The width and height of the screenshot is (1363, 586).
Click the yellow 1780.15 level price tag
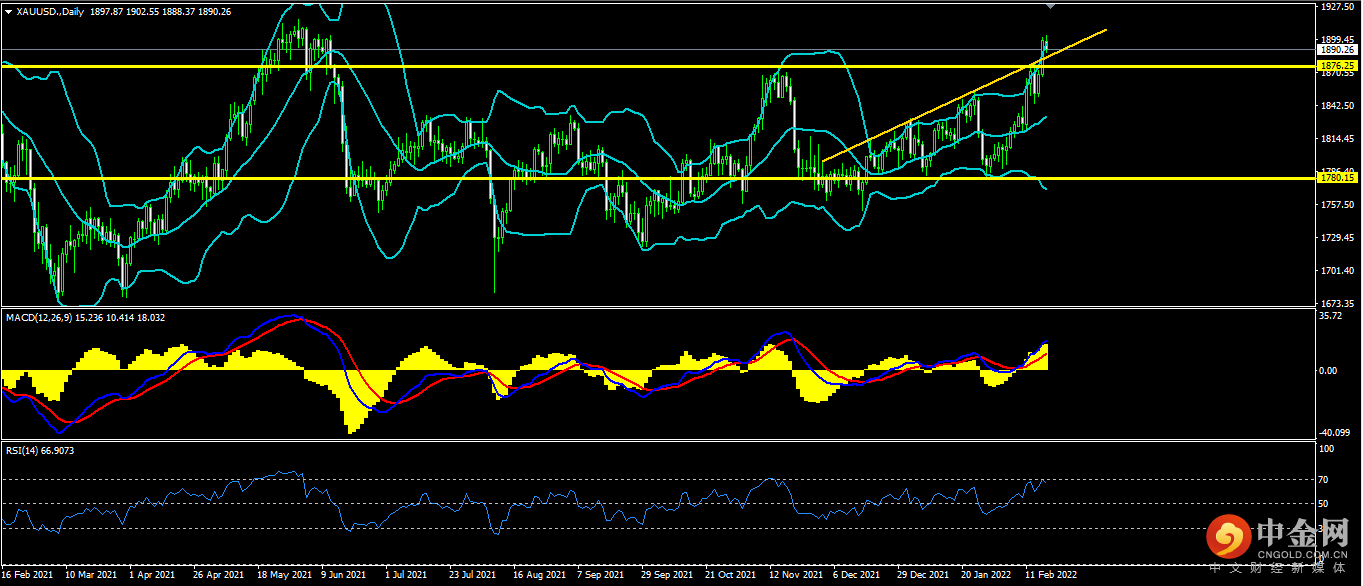pyautogui.click(x=1336, y=178)
